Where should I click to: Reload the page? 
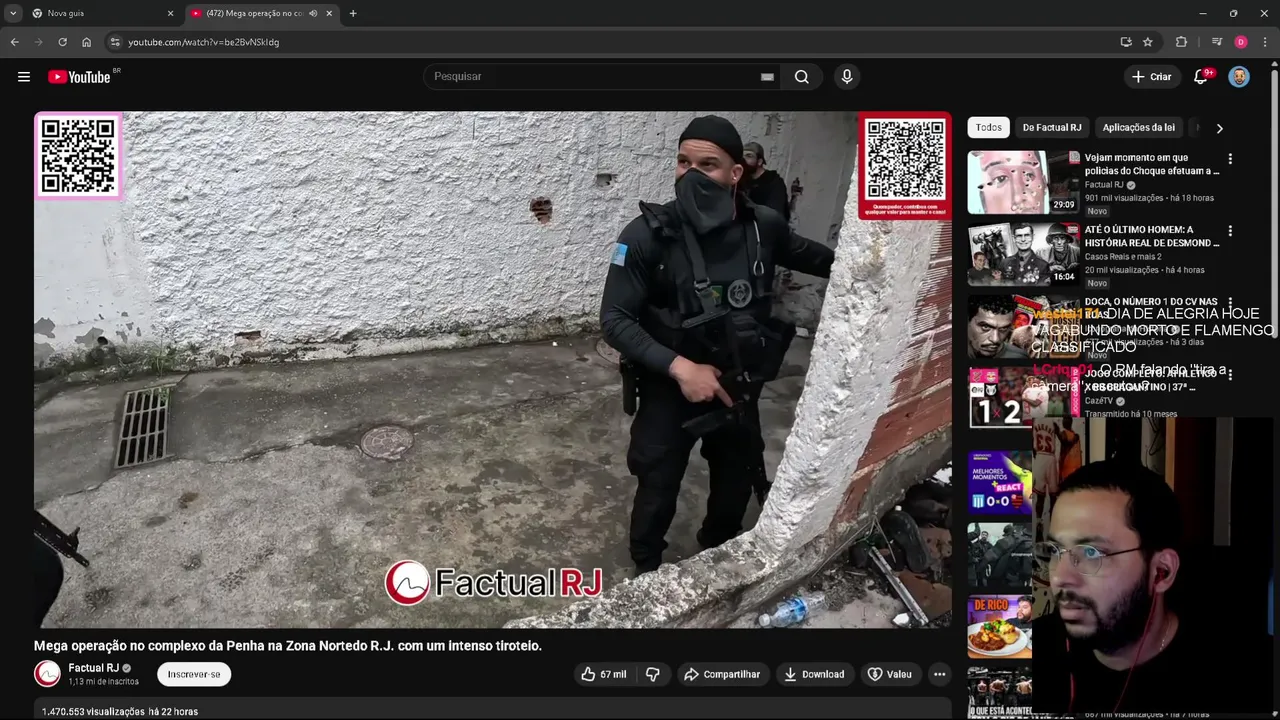tap(62, 42)
